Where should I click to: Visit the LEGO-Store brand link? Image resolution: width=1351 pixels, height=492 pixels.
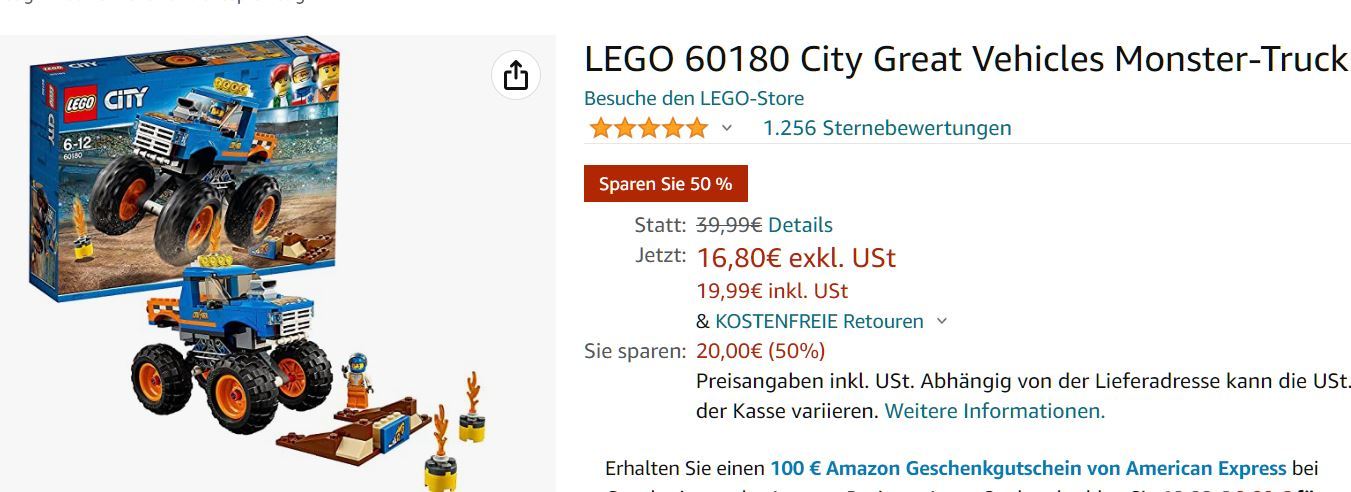pyautogui.click(x=694, y=98)
